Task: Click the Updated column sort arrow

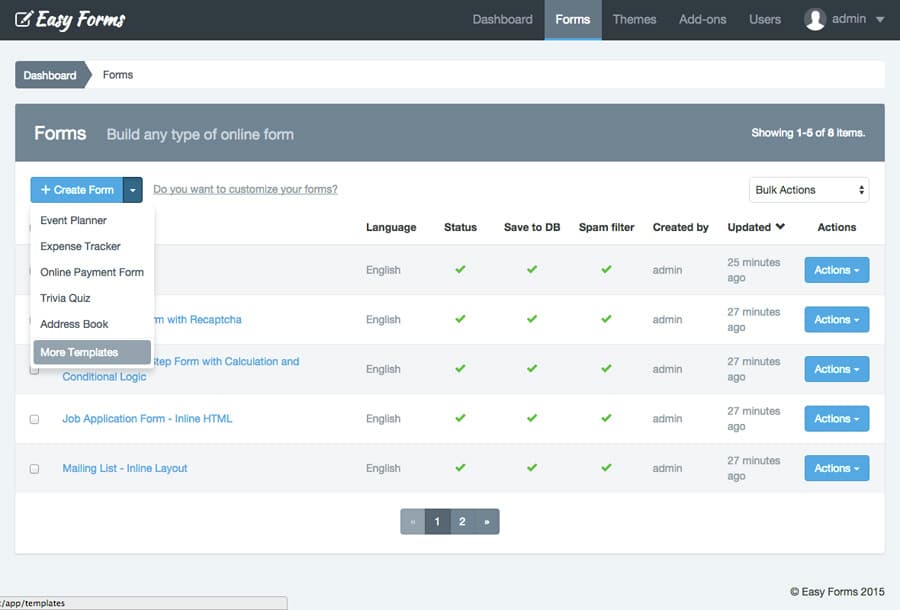Action: 780,227
